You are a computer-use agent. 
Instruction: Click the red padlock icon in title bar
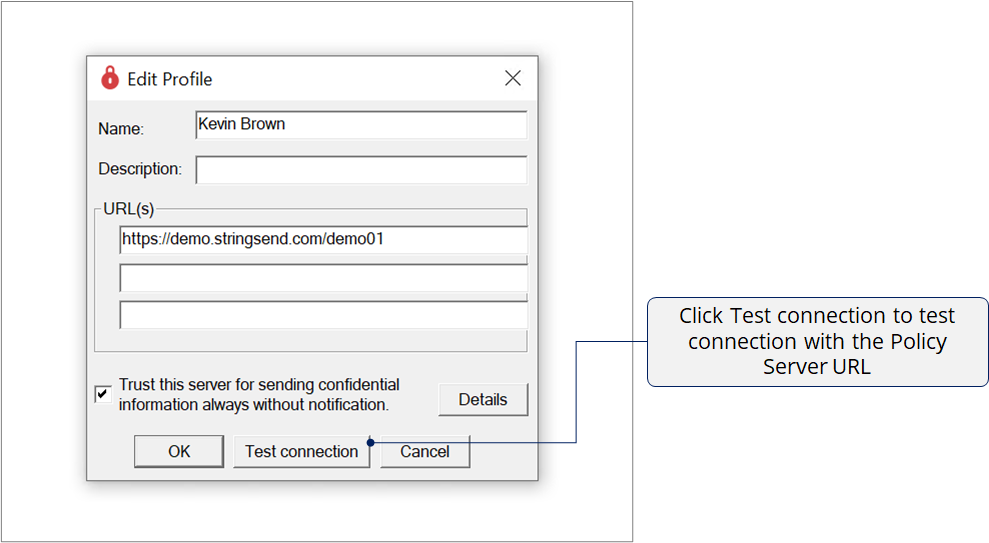(x=110, y=78)
